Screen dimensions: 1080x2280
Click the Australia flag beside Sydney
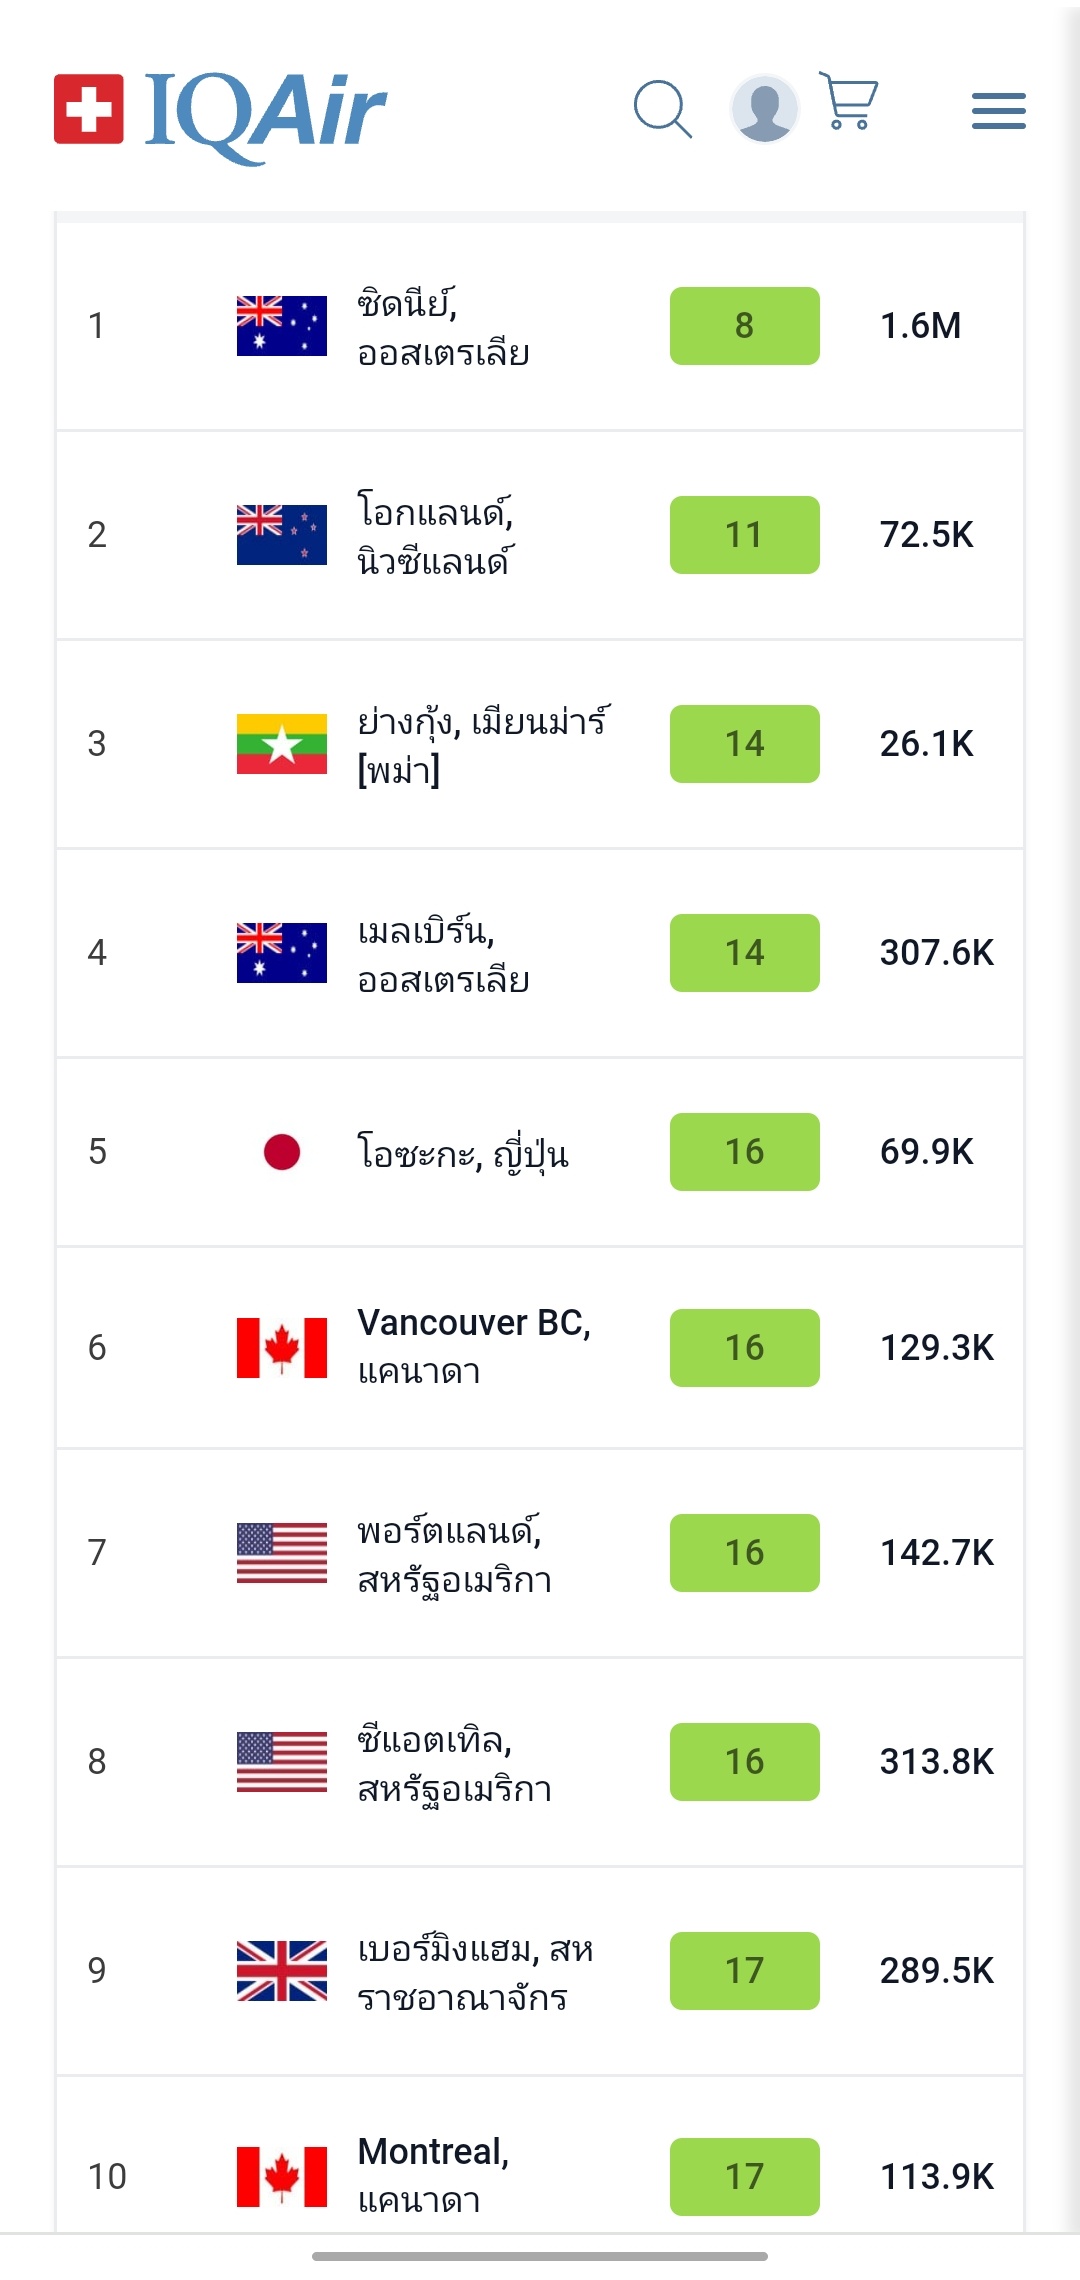[281, 326]
